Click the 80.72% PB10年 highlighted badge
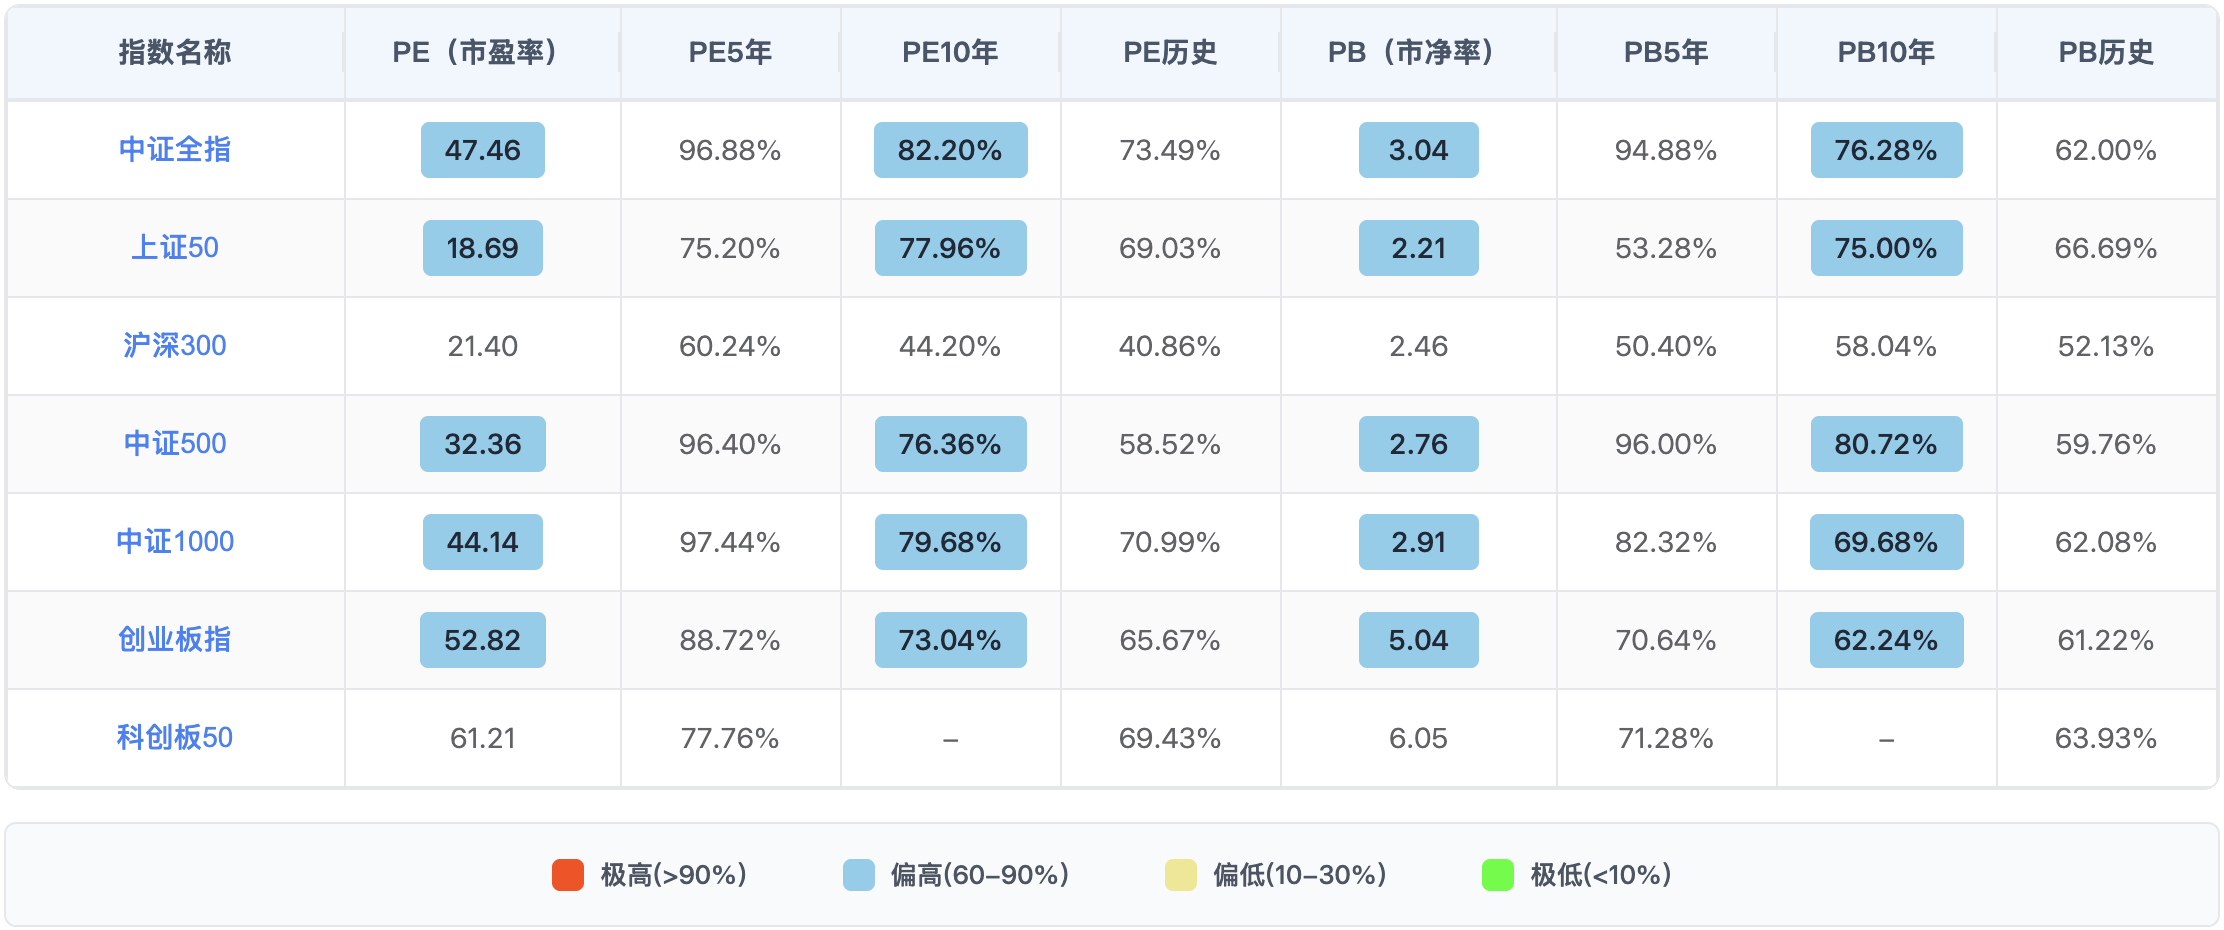The width and height of the screenshot is (2224, 930). (1886, 444)
